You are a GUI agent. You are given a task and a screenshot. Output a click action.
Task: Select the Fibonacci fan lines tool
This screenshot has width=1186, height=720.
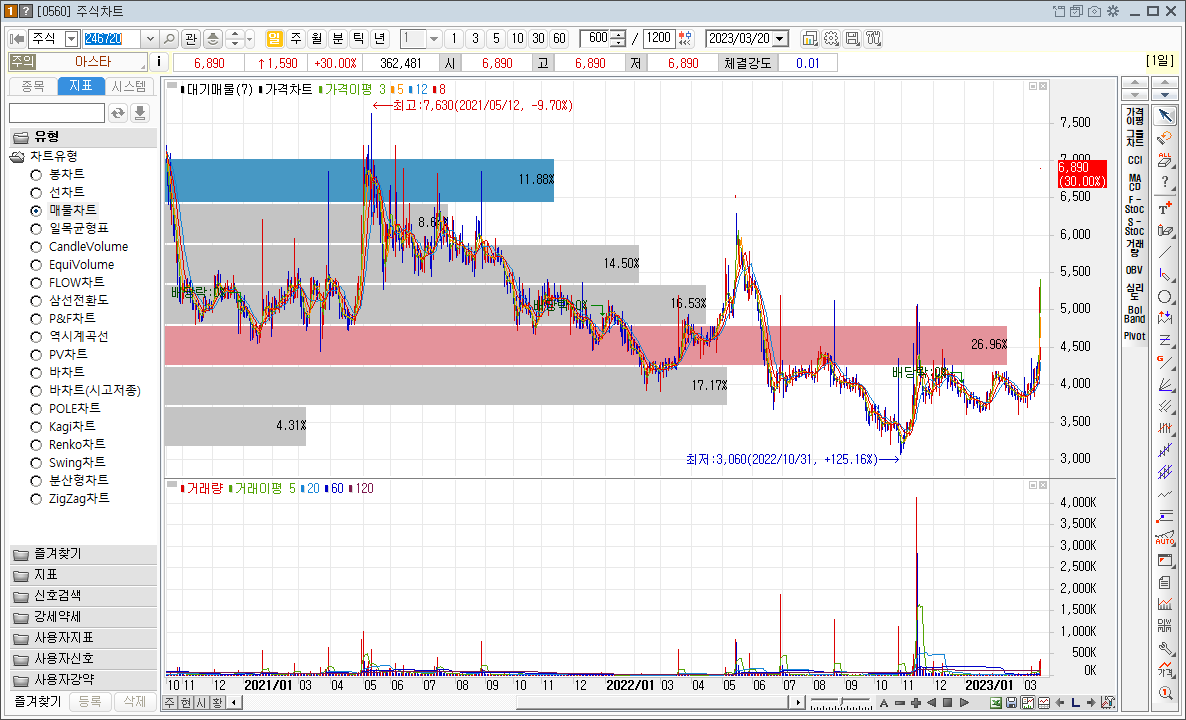click(x=1165, y=384)
